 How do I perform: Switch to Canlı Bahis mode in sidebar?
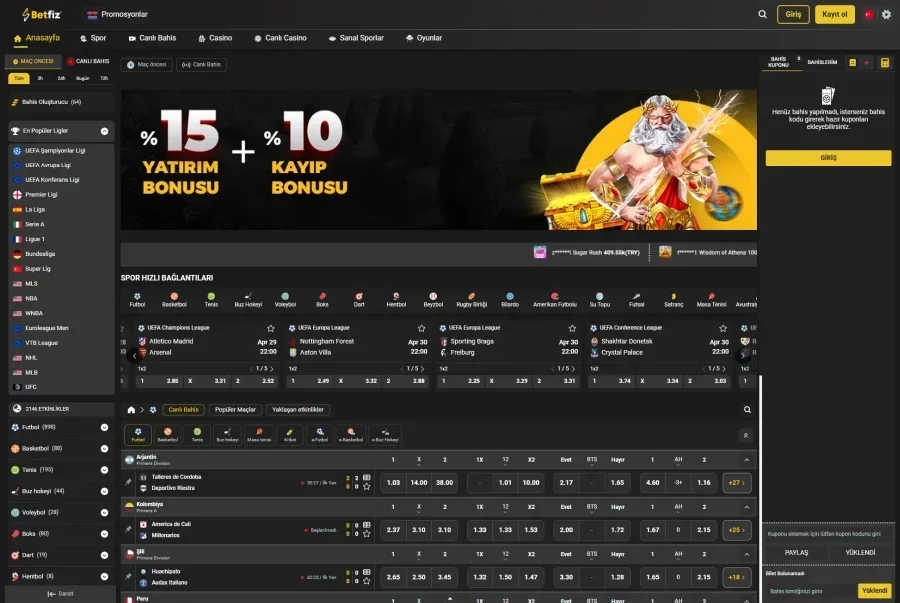click(88, 61)
